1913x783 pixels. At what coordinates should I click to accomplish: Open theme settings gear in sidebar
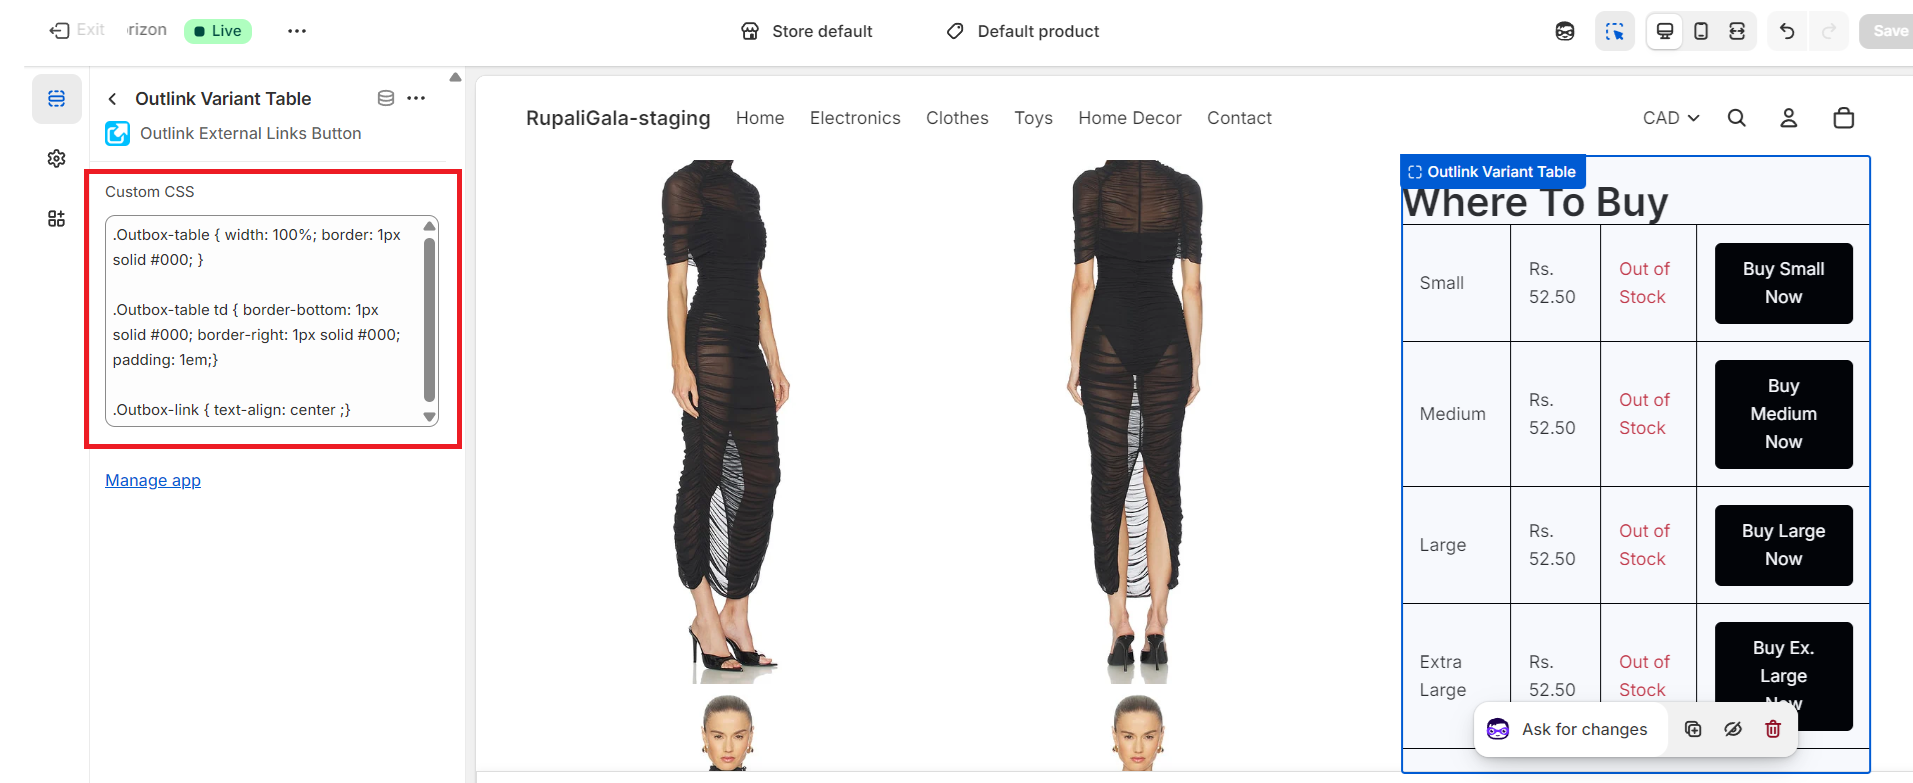coord(56,159)
